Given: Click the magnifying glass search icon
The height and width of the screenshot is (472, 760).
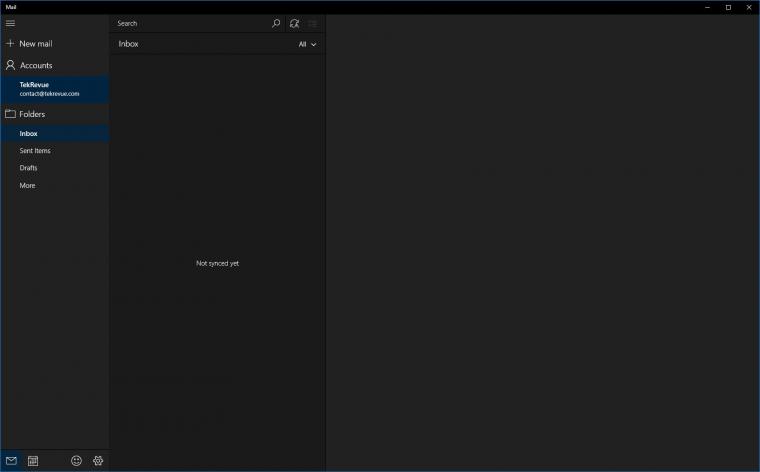Looking at the screenshot, I should pos(276,23).
